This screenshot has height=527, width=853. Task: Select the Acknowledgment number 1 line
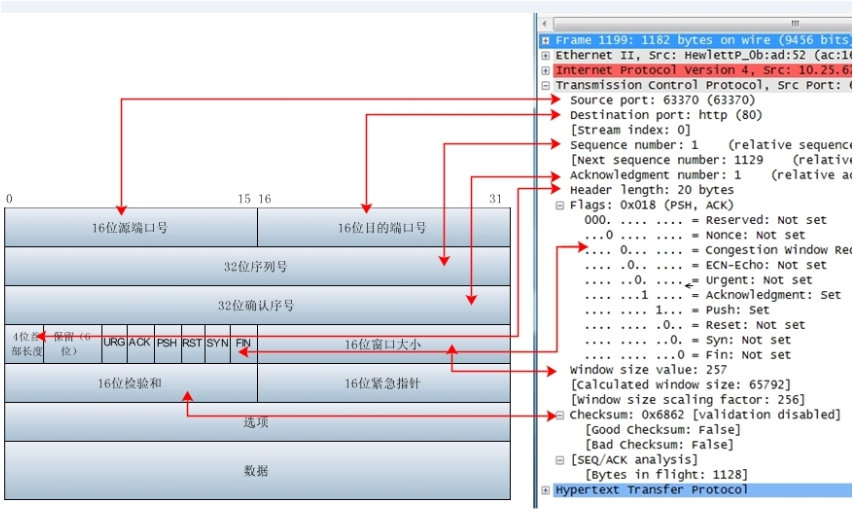[710, 175]
